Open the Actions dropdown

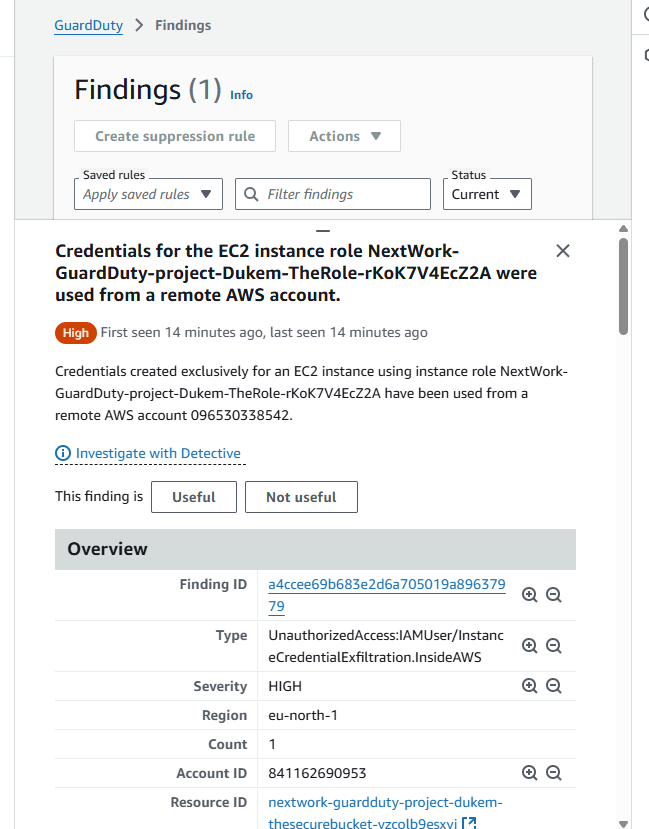344,137
